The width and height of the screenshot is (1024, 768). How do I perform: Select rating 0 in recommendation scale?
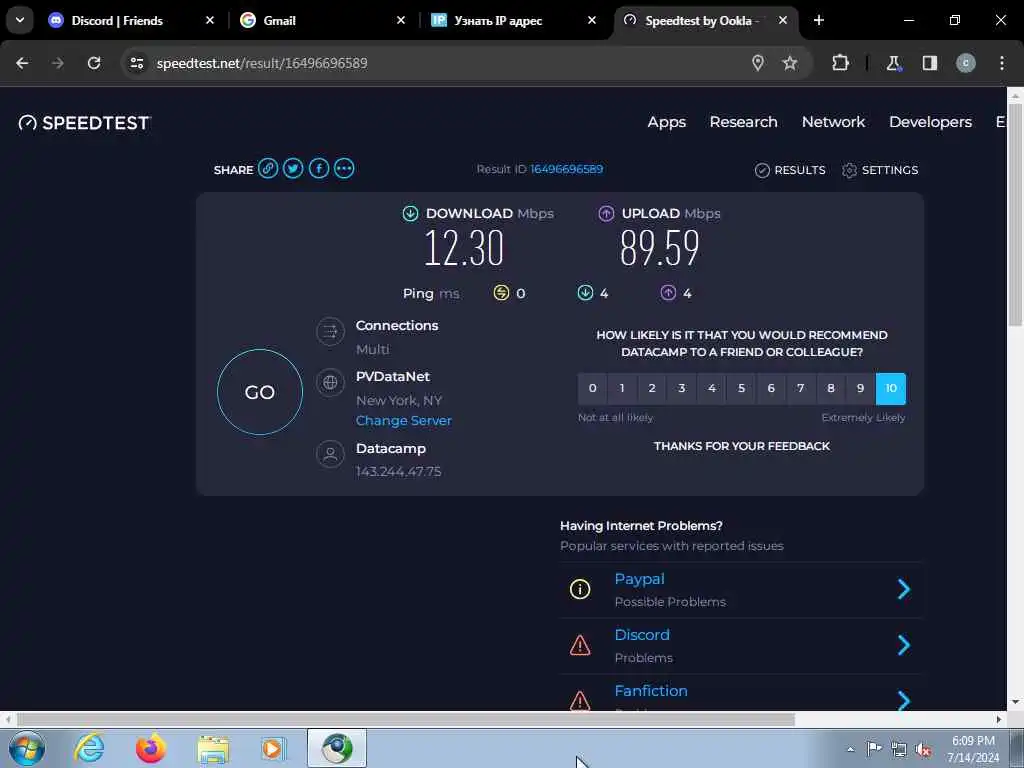[x=592, y=389]
